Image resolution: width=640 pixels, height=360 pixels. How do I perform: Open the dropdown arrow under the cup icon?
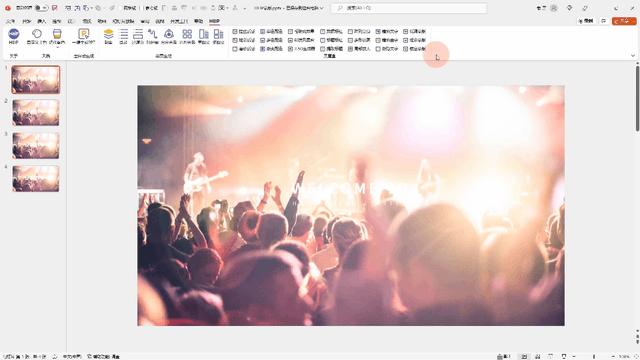[57, 47]
